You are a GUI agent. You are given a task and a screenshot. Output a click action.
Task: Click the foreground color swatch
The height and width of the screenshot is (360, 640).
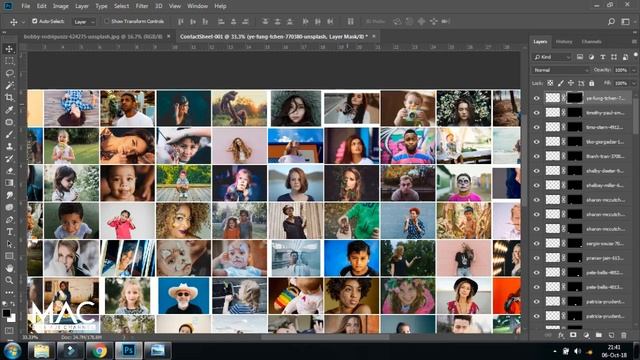[6, 313]
